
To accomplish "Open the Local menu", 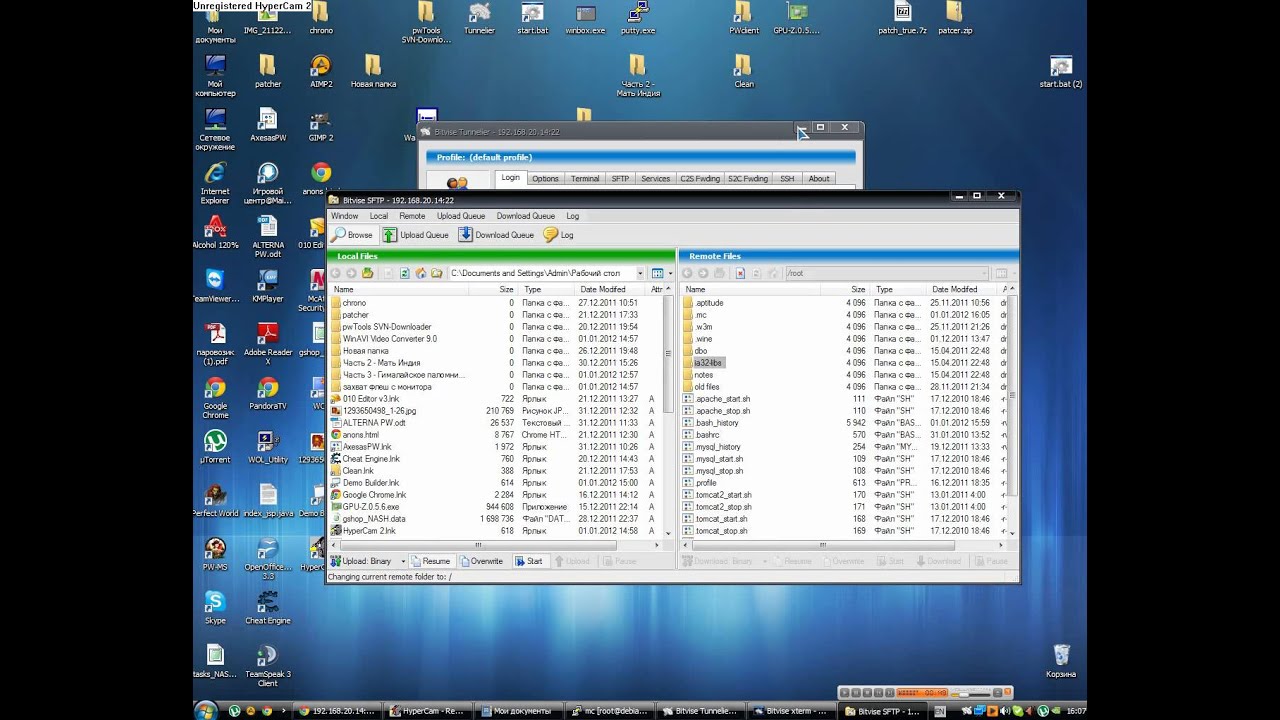I will (x=379, y=216).
